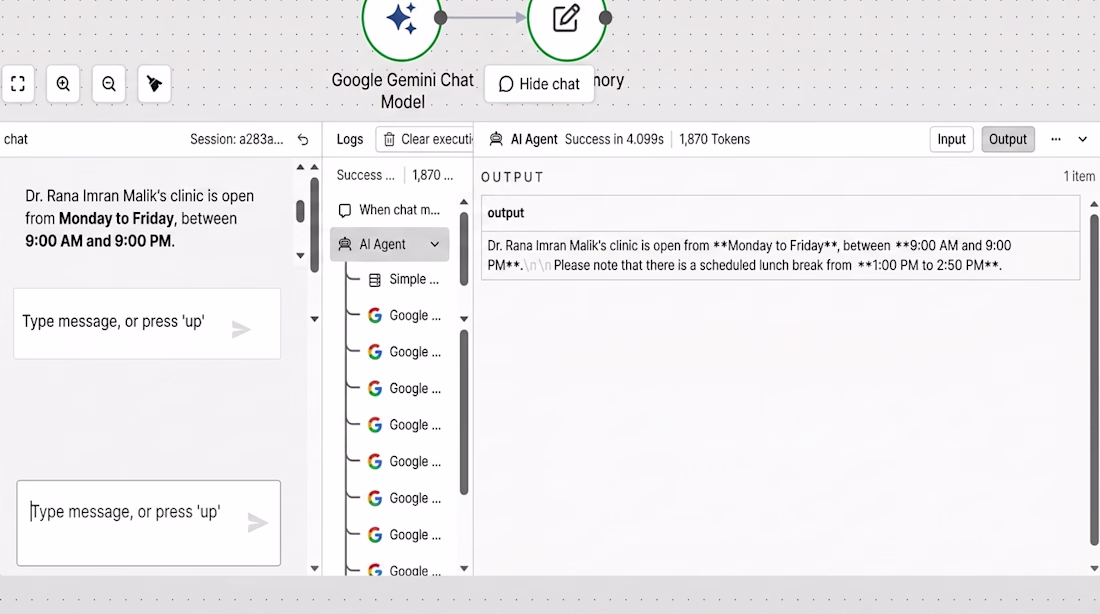Collapse the AI Agent tree chevron
This screenshot has width=1100, height=614.
(435, 244)
